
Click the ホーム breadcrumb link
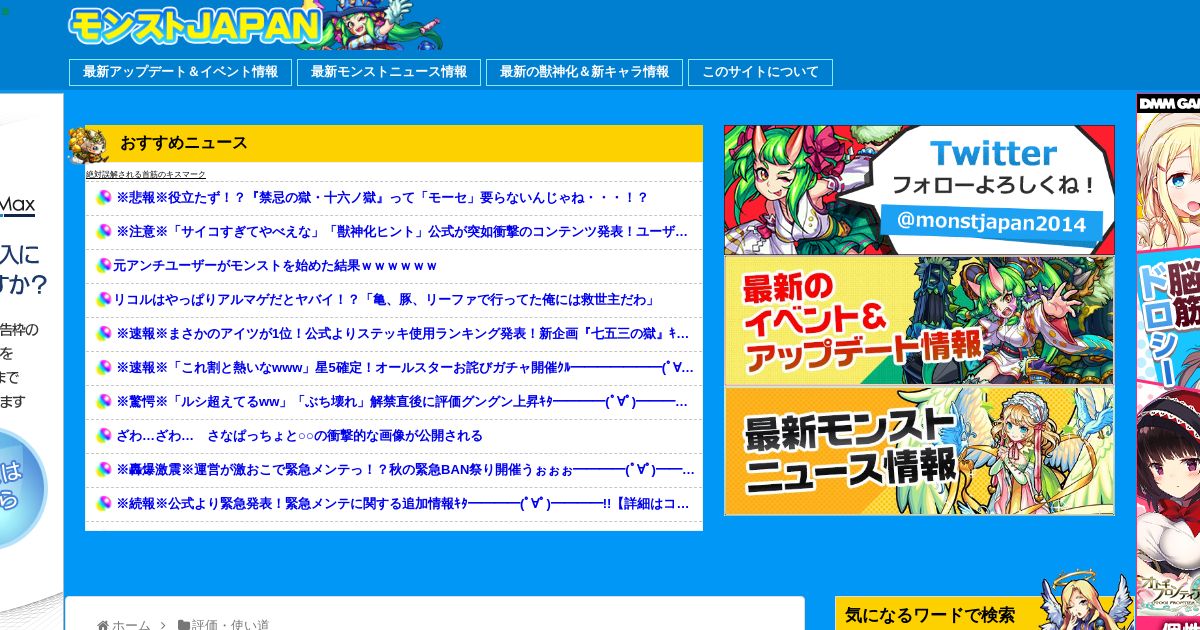coord(131,625)
